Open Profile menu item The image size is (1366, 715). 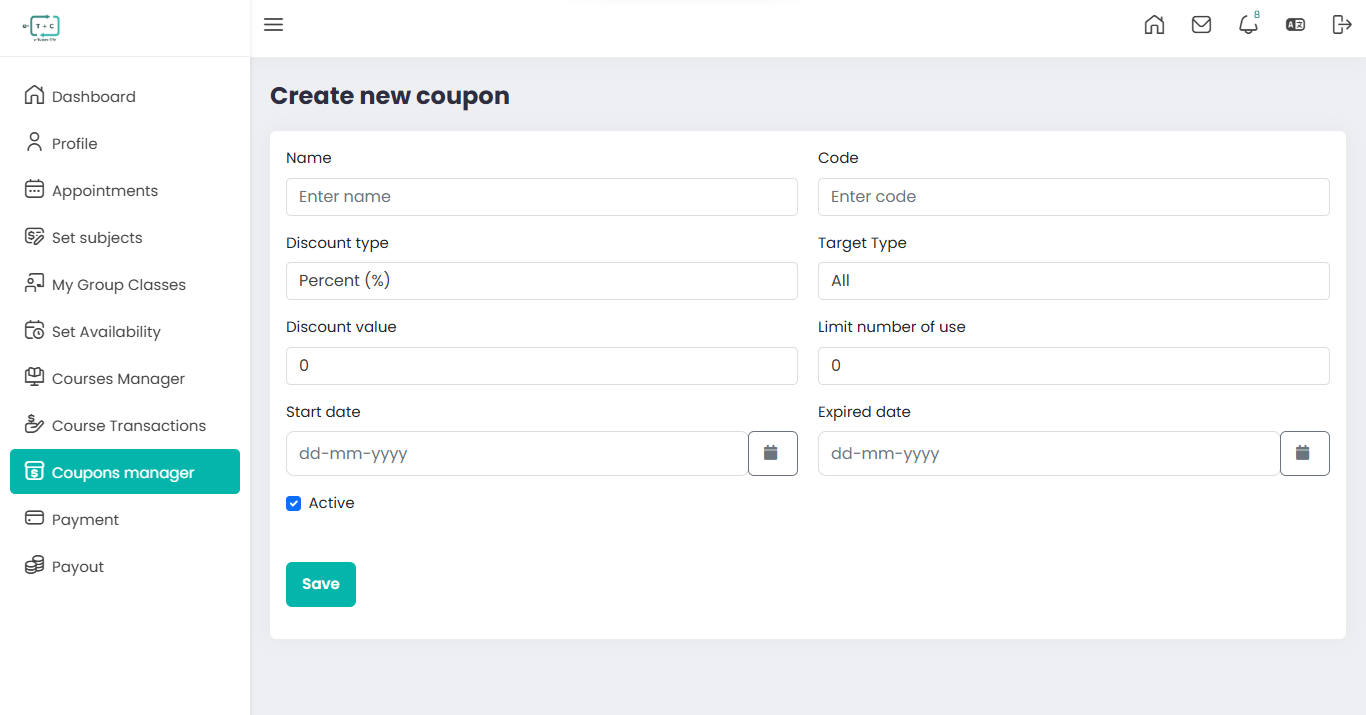click(125, 143)
